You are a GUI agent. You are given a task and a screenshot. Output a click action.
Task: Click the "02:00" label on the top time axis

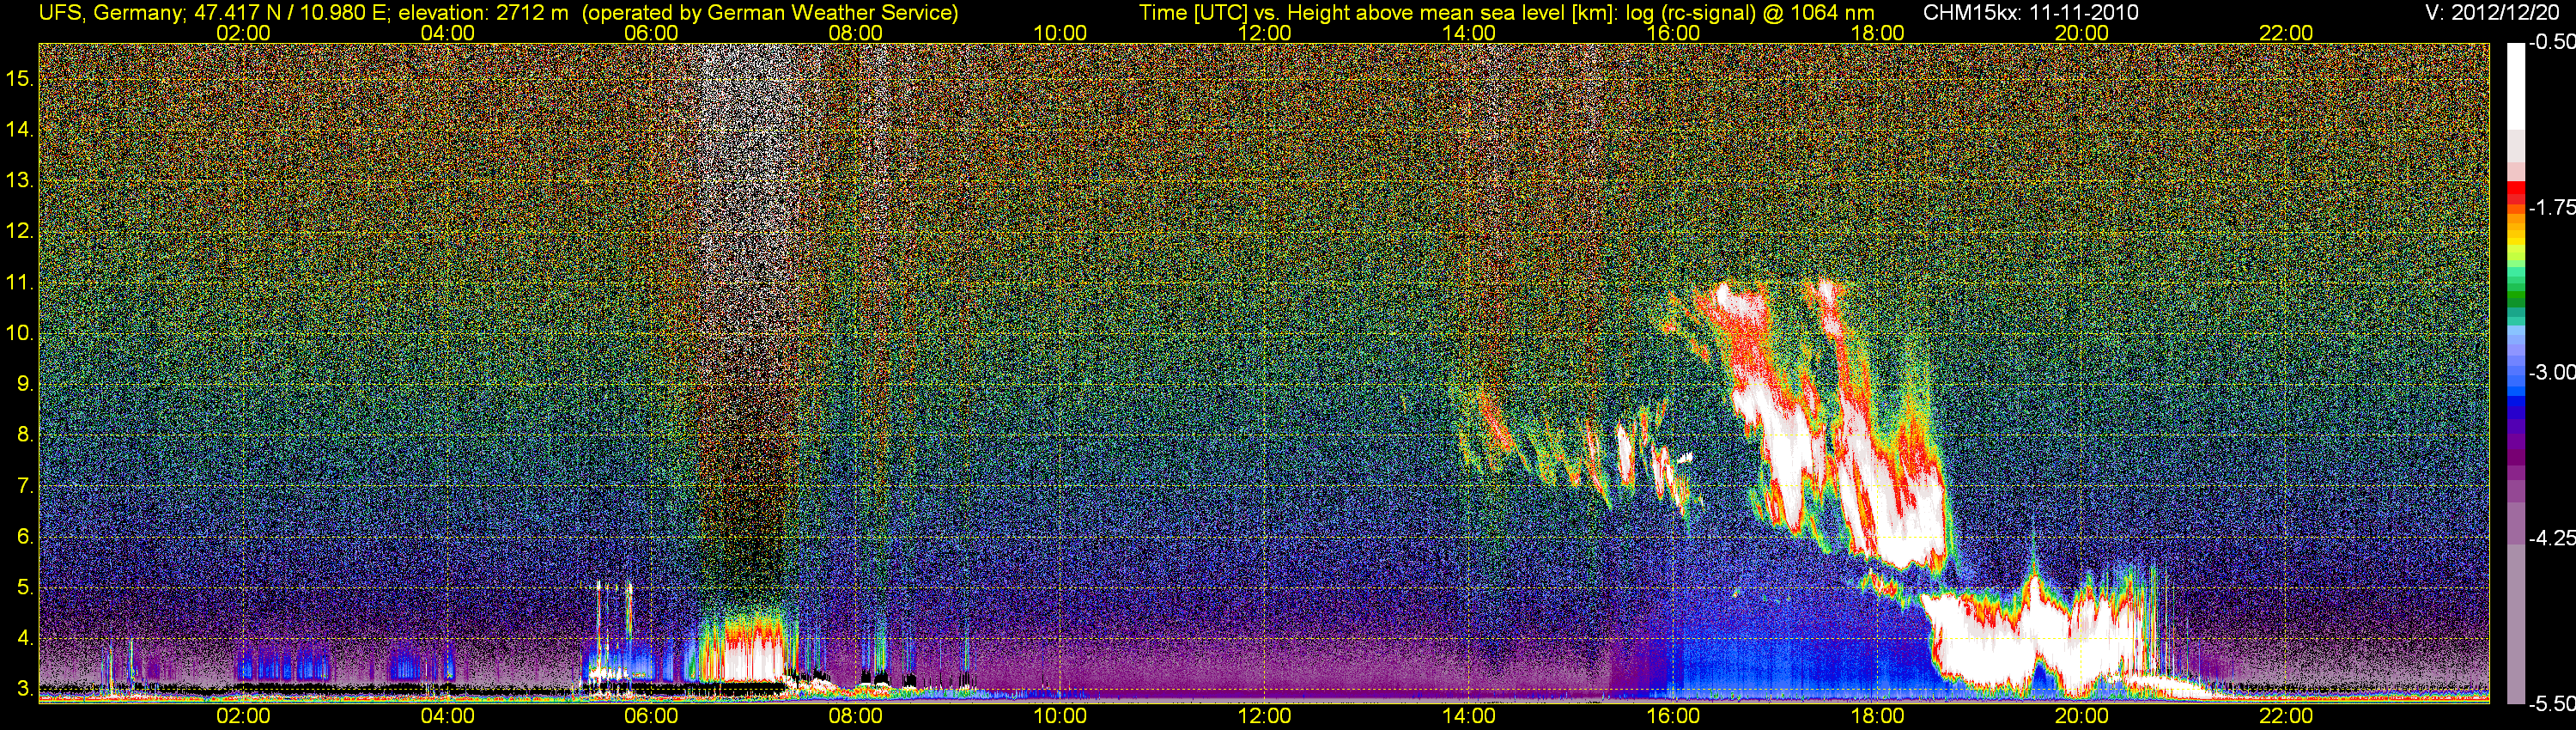click(x=243, y=33)
